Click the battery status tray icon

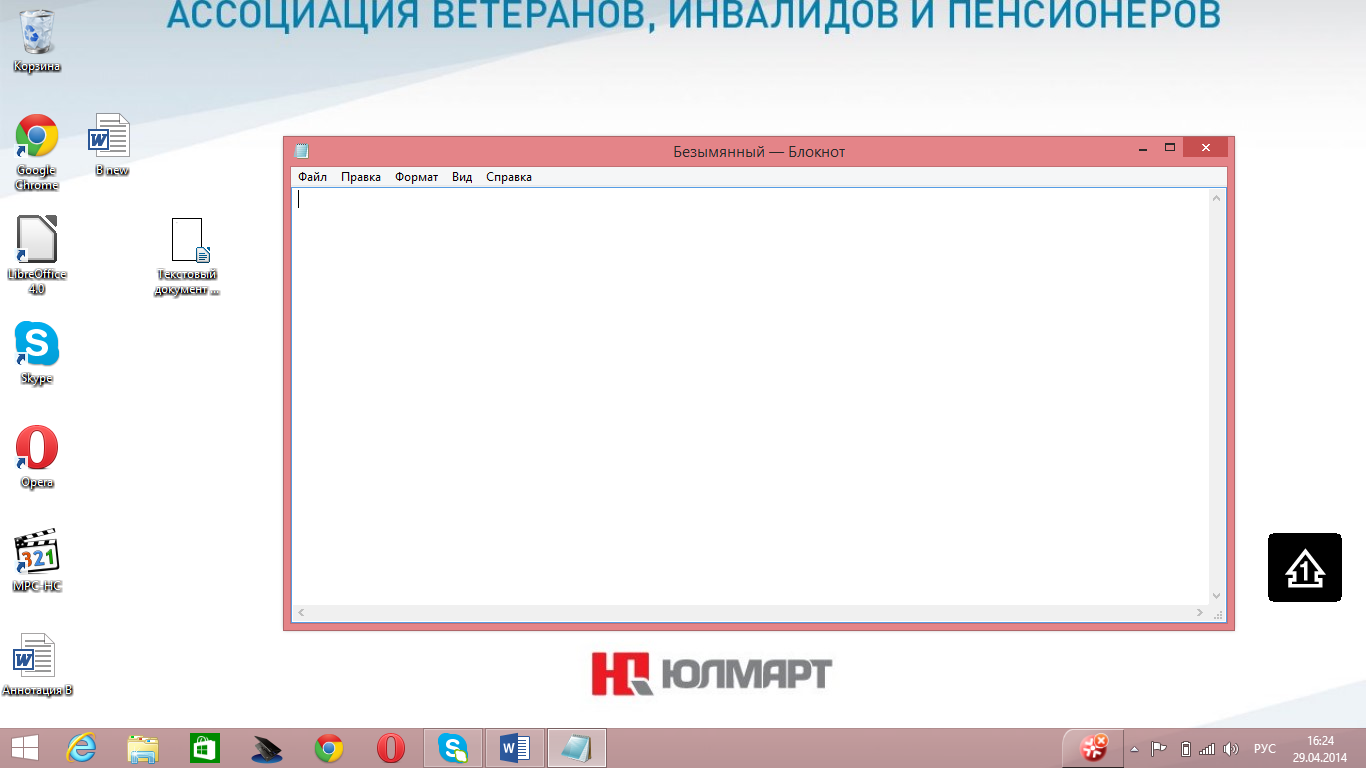(x=1186, y=748)
